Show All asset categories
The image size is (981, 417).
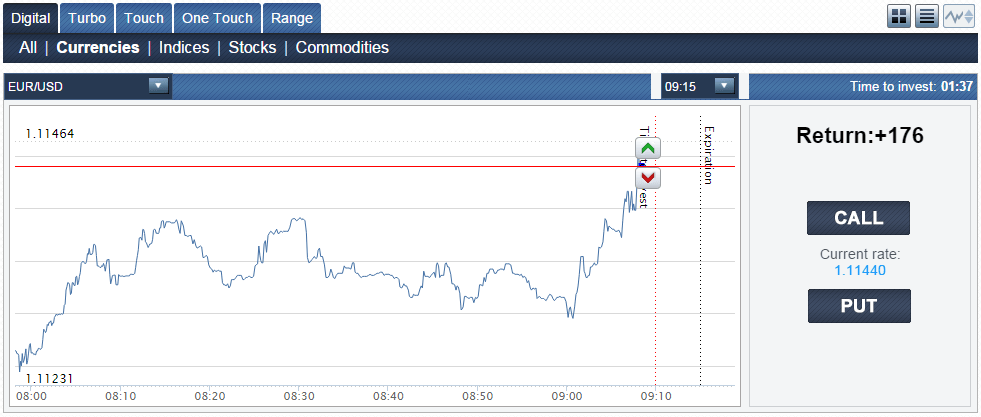pyautogui.click(x=28, y=47)
